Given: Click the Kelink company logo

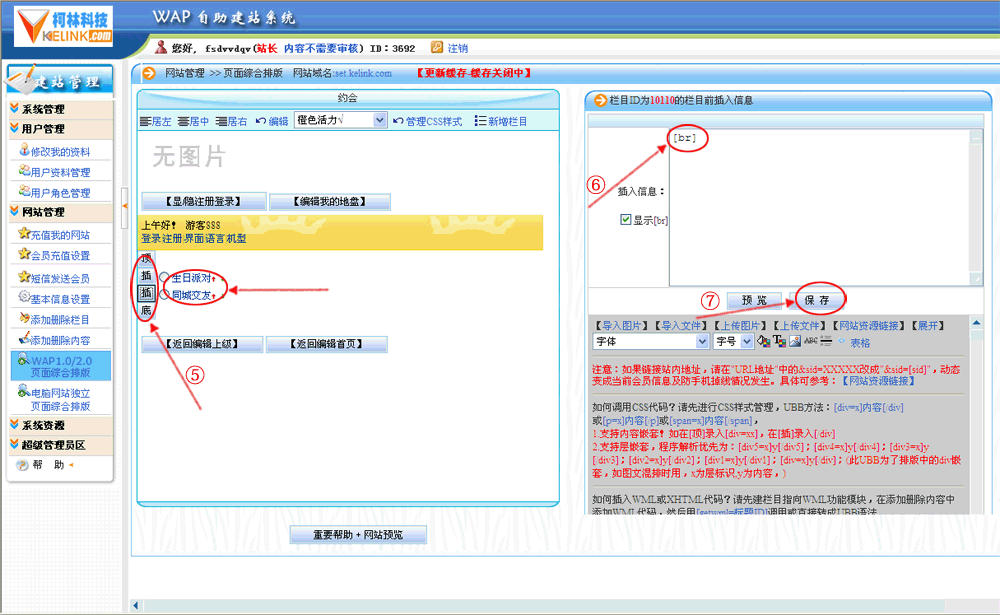Looking at the screenshot, I should point(63,26).
